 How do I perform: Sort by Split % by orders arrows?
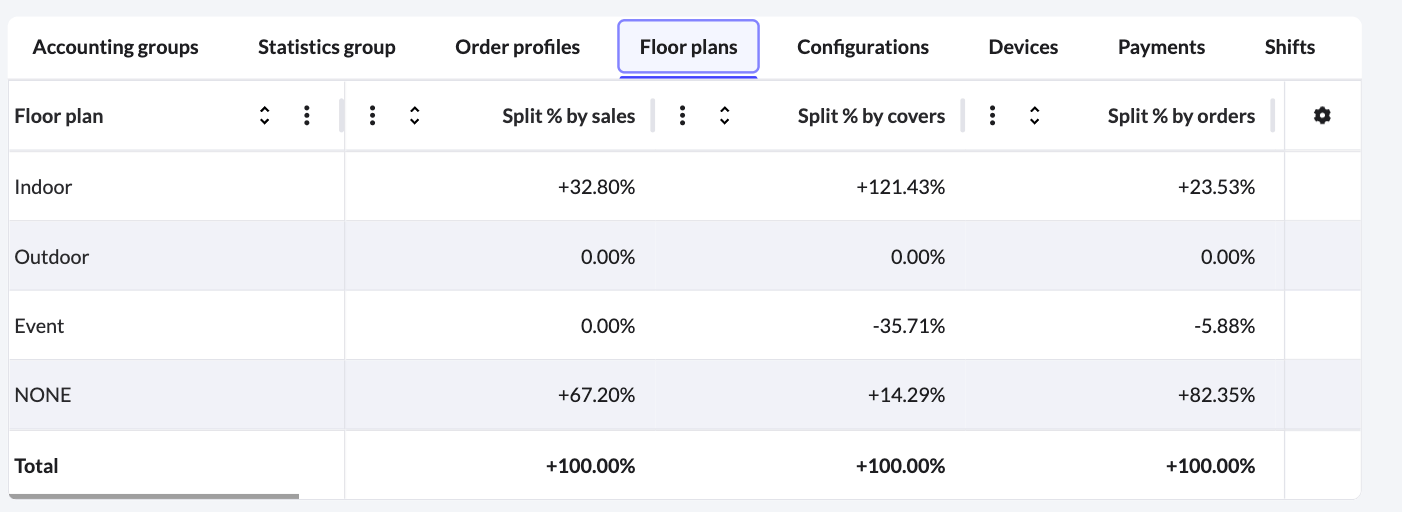click(1034, 116)
